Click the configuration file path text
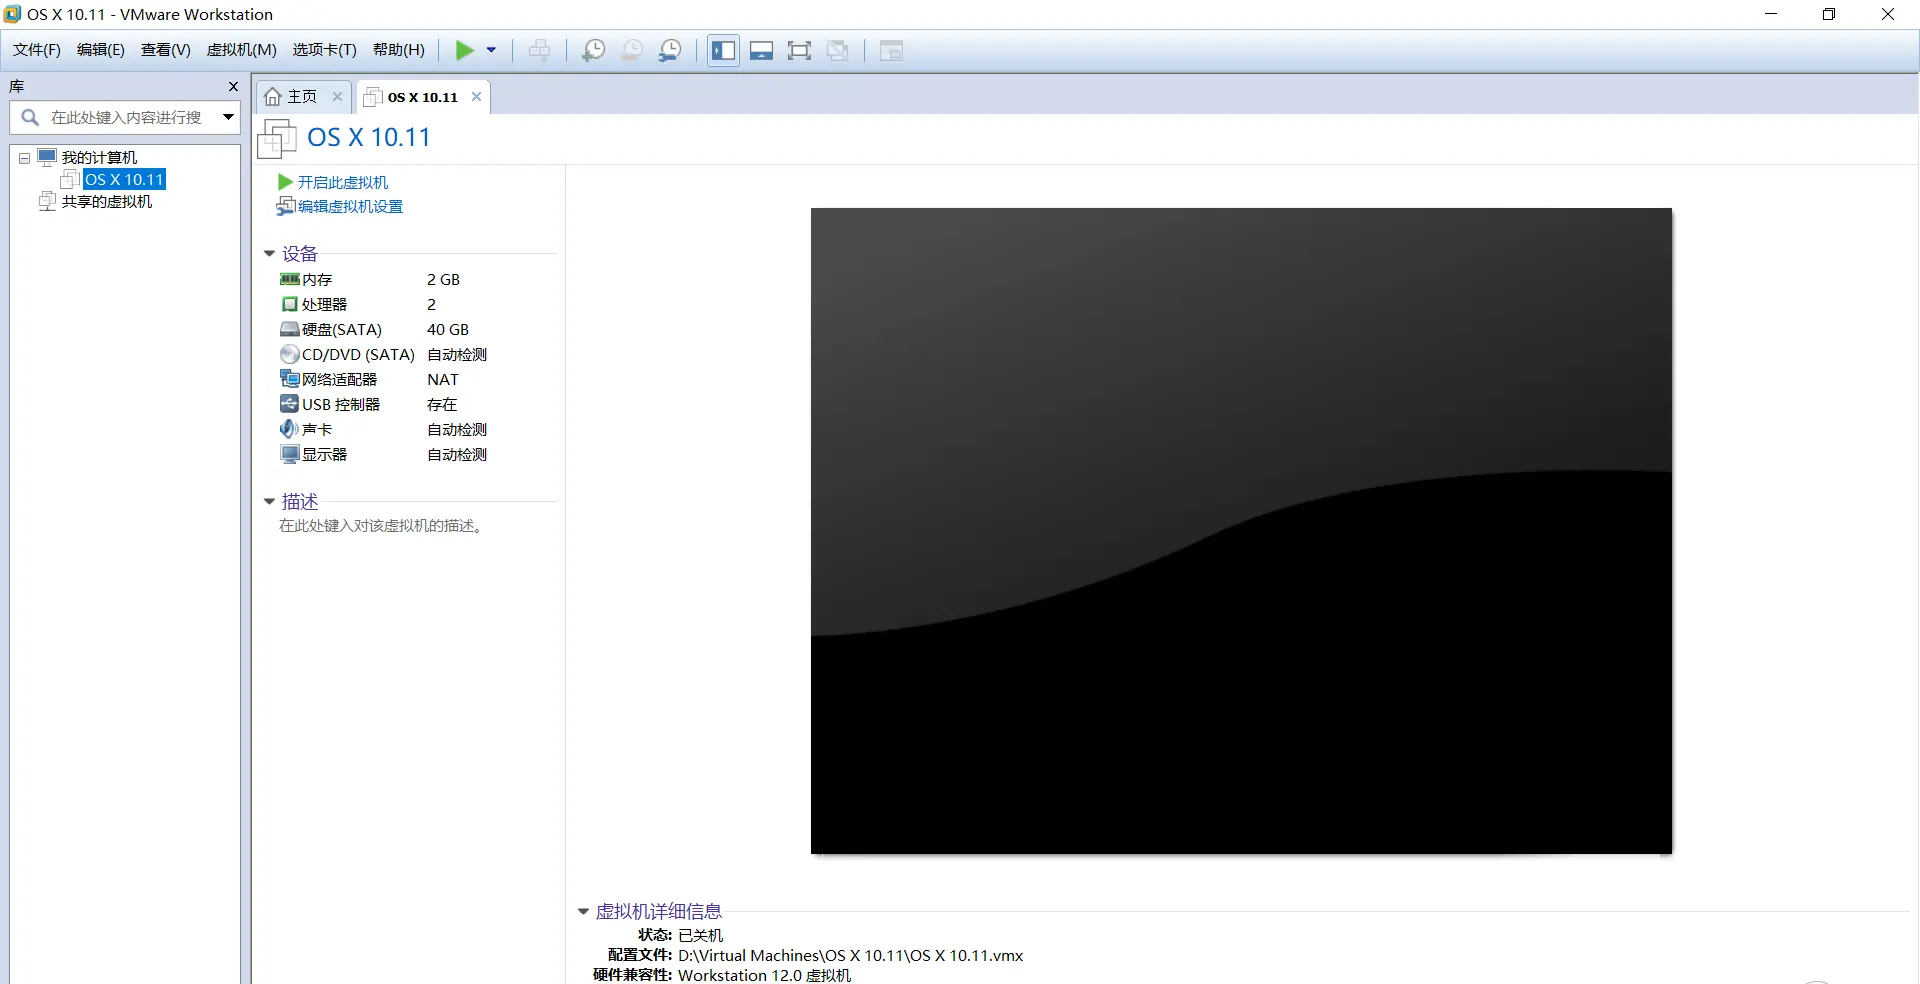Viewport: 1920px width, 984px height. click(x=851, y=955)
